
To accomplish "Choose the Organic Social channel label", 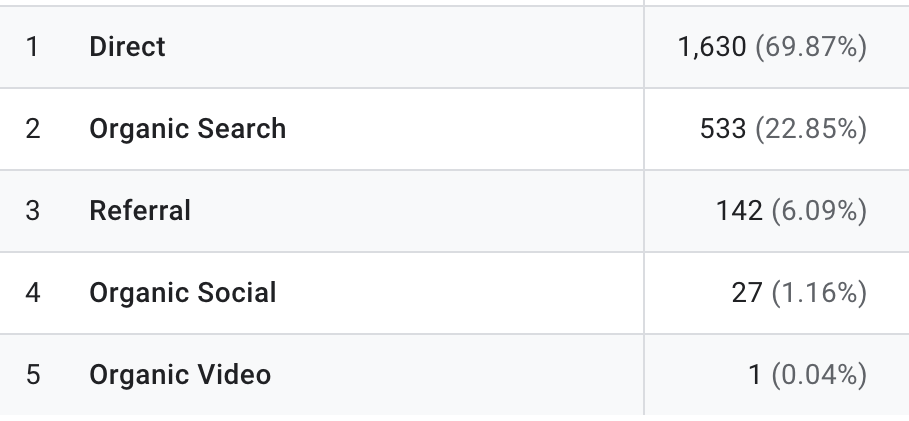I will click(x=182, y=293).
